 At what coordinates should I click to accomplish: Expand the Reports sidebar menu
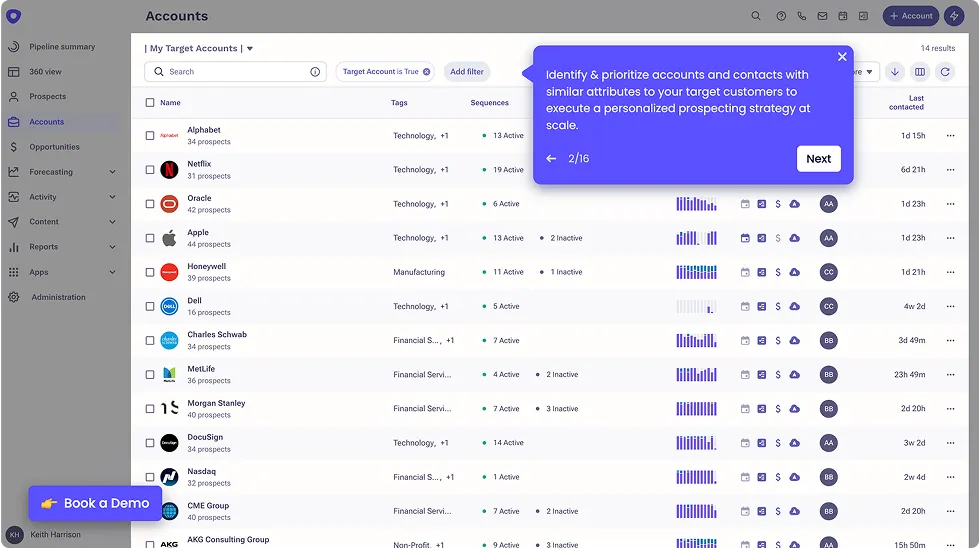tap(112, 247)
